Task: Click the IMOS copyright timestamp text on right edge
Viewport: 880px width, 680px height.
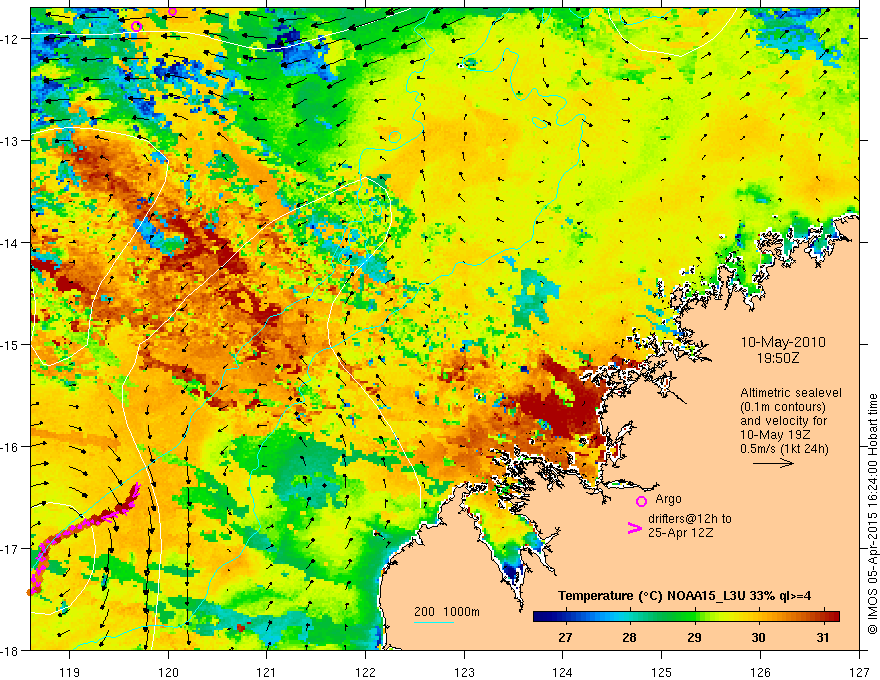Action: point(872,513)
